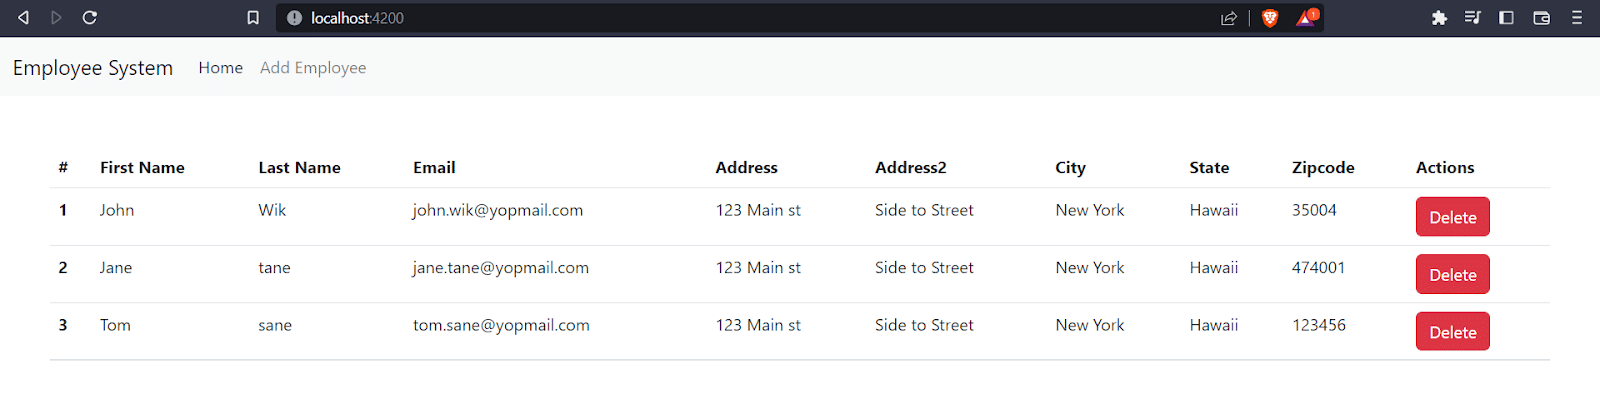Delete employee Tom sane
The width and height of the screenshot is (1600, 397).
coord(1452,332)
